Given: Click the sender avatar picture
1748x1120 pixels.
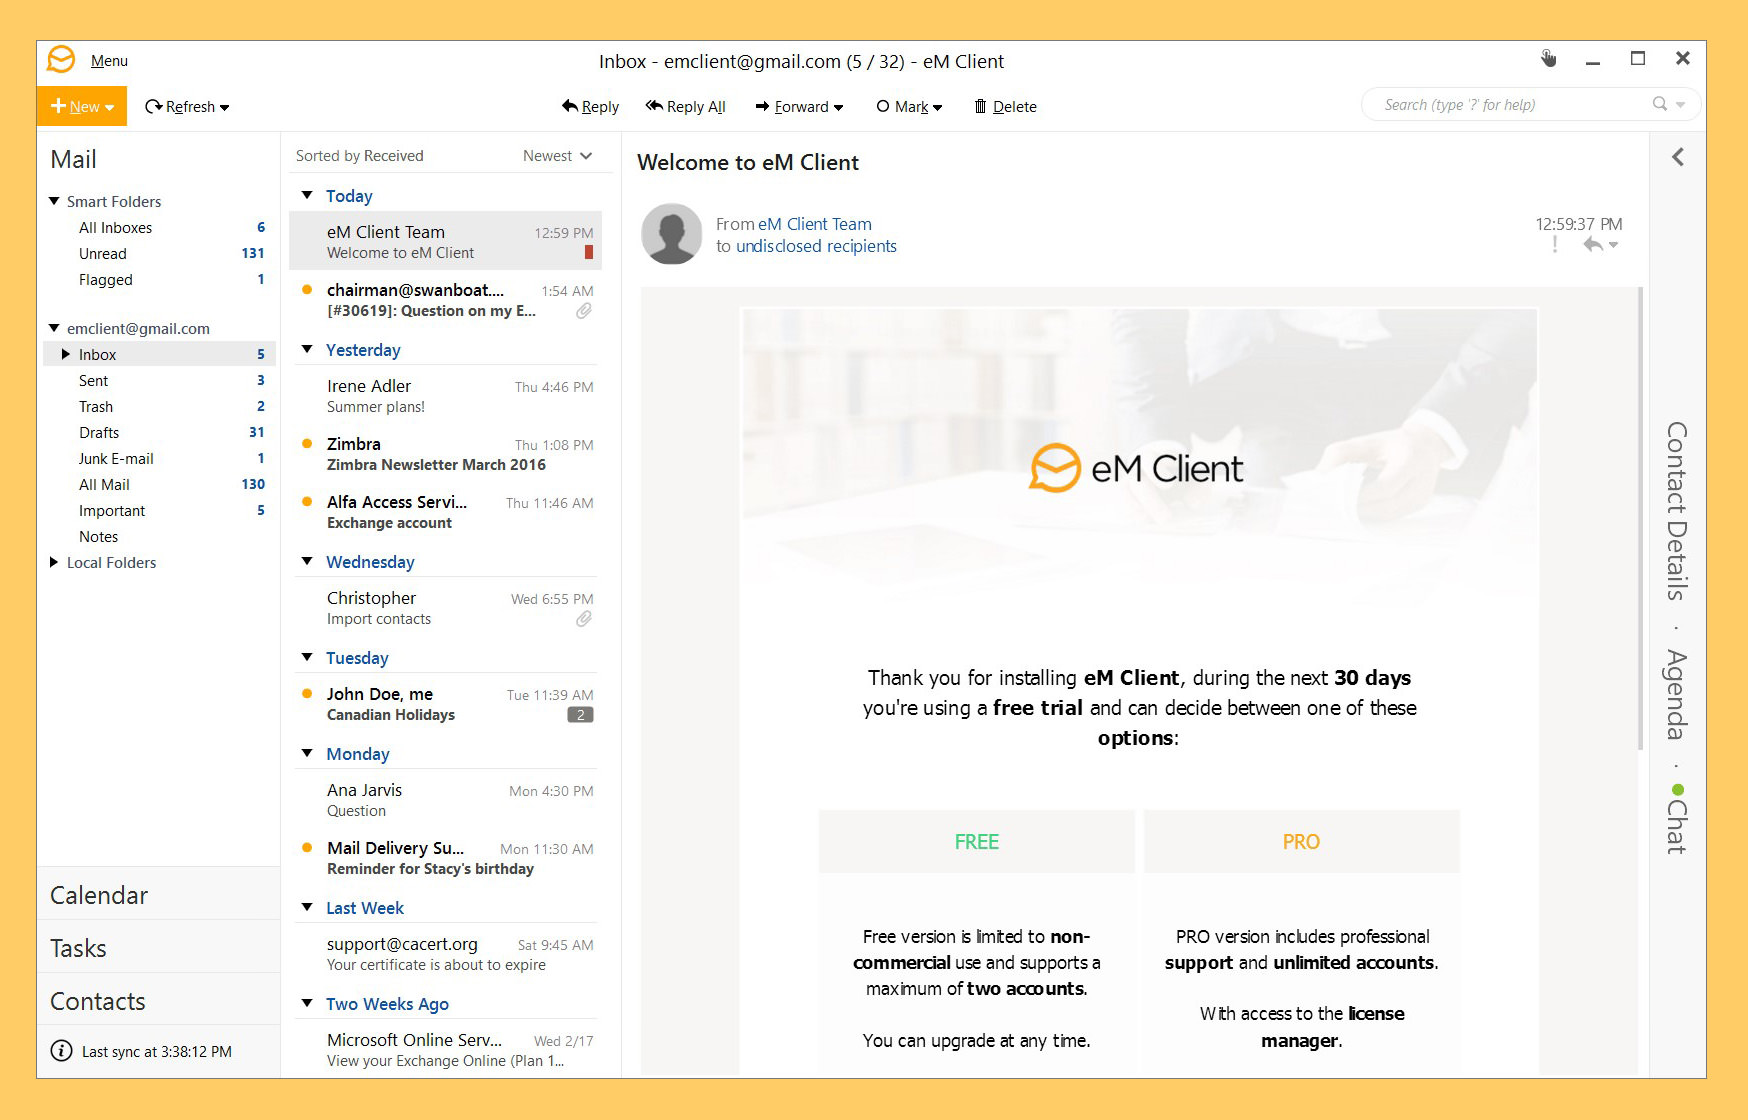Looking at the screenshot, I should click(x=671, y=234).
